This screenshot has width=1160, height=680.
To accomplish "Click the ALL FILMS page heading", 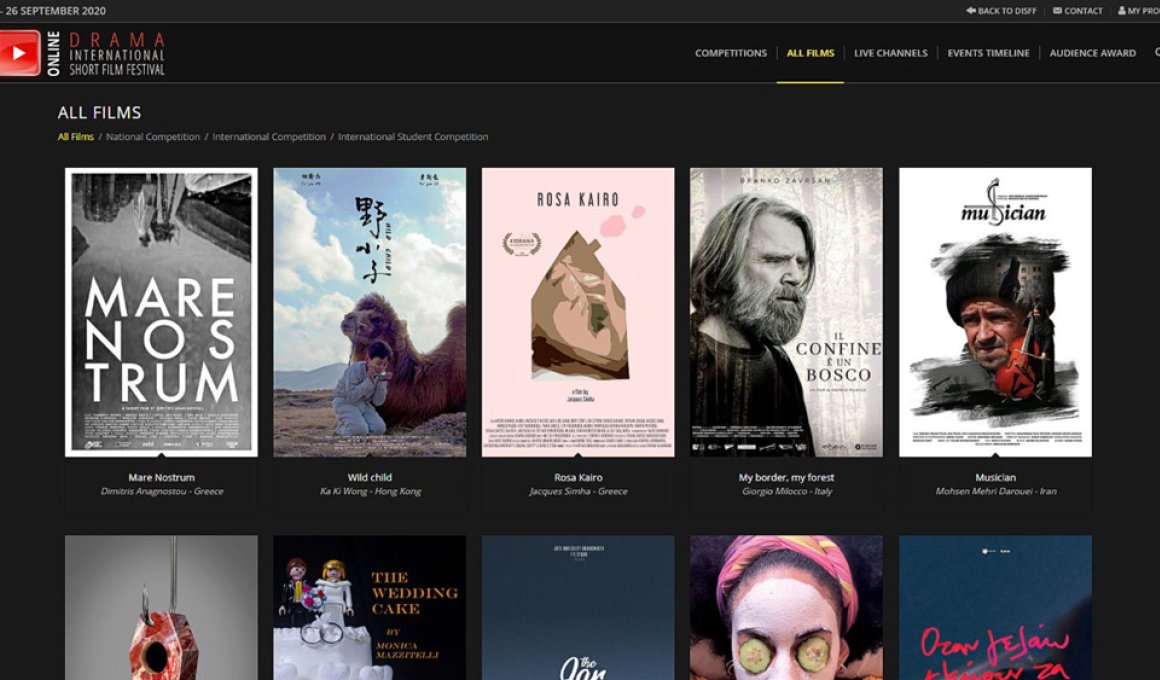I will 99,112.
